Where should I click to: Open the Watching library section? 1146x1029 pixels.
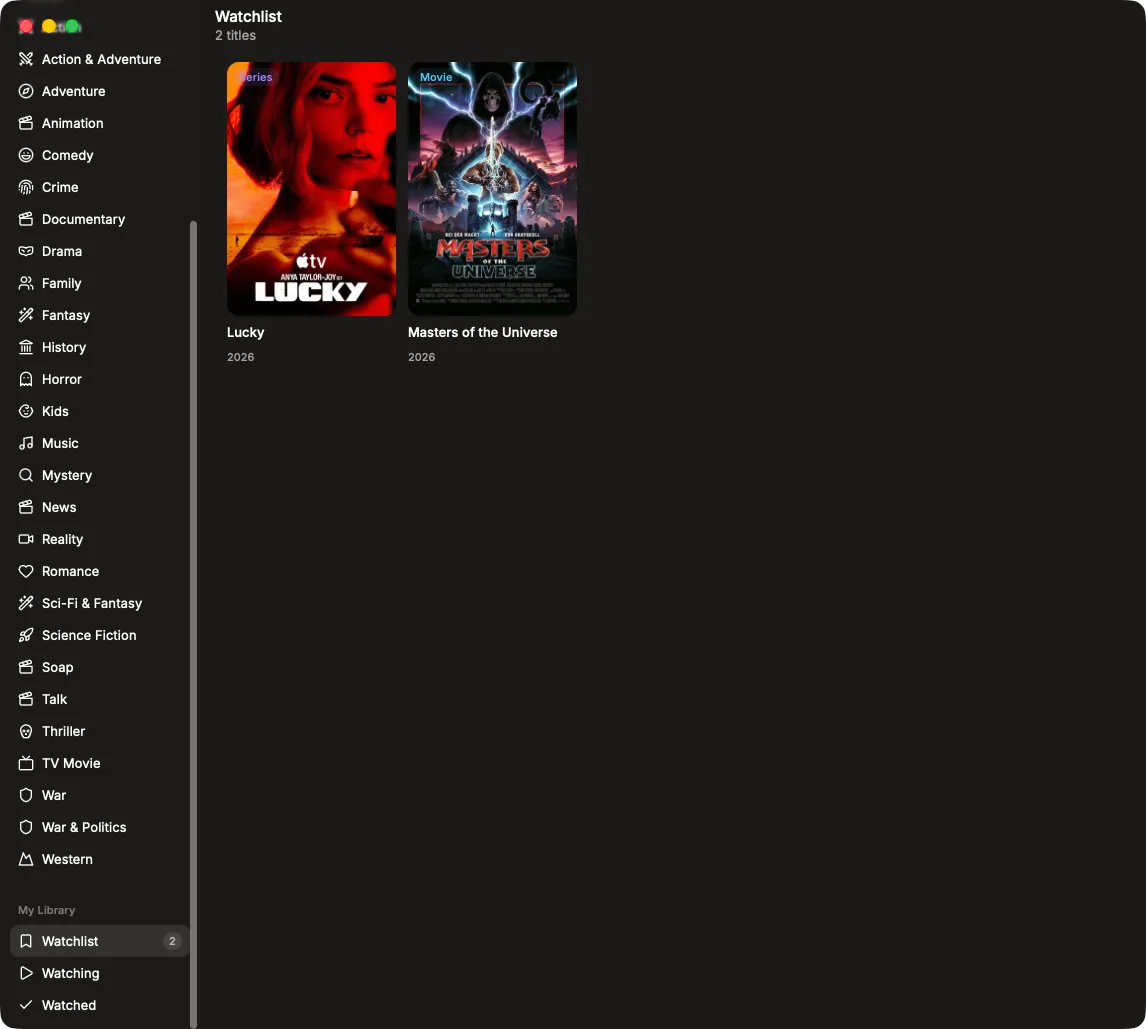(x=100, y=973)
